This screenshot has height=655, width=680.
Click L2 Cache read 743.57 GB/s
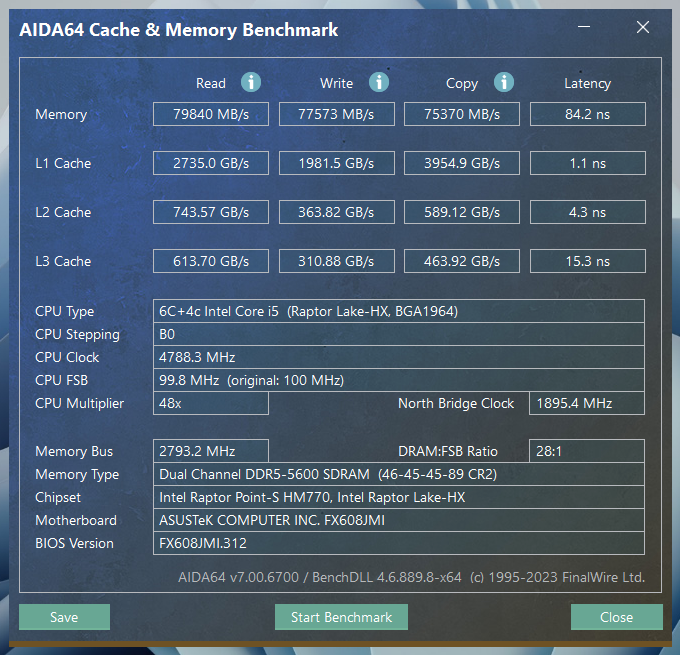tap(211, 212)
